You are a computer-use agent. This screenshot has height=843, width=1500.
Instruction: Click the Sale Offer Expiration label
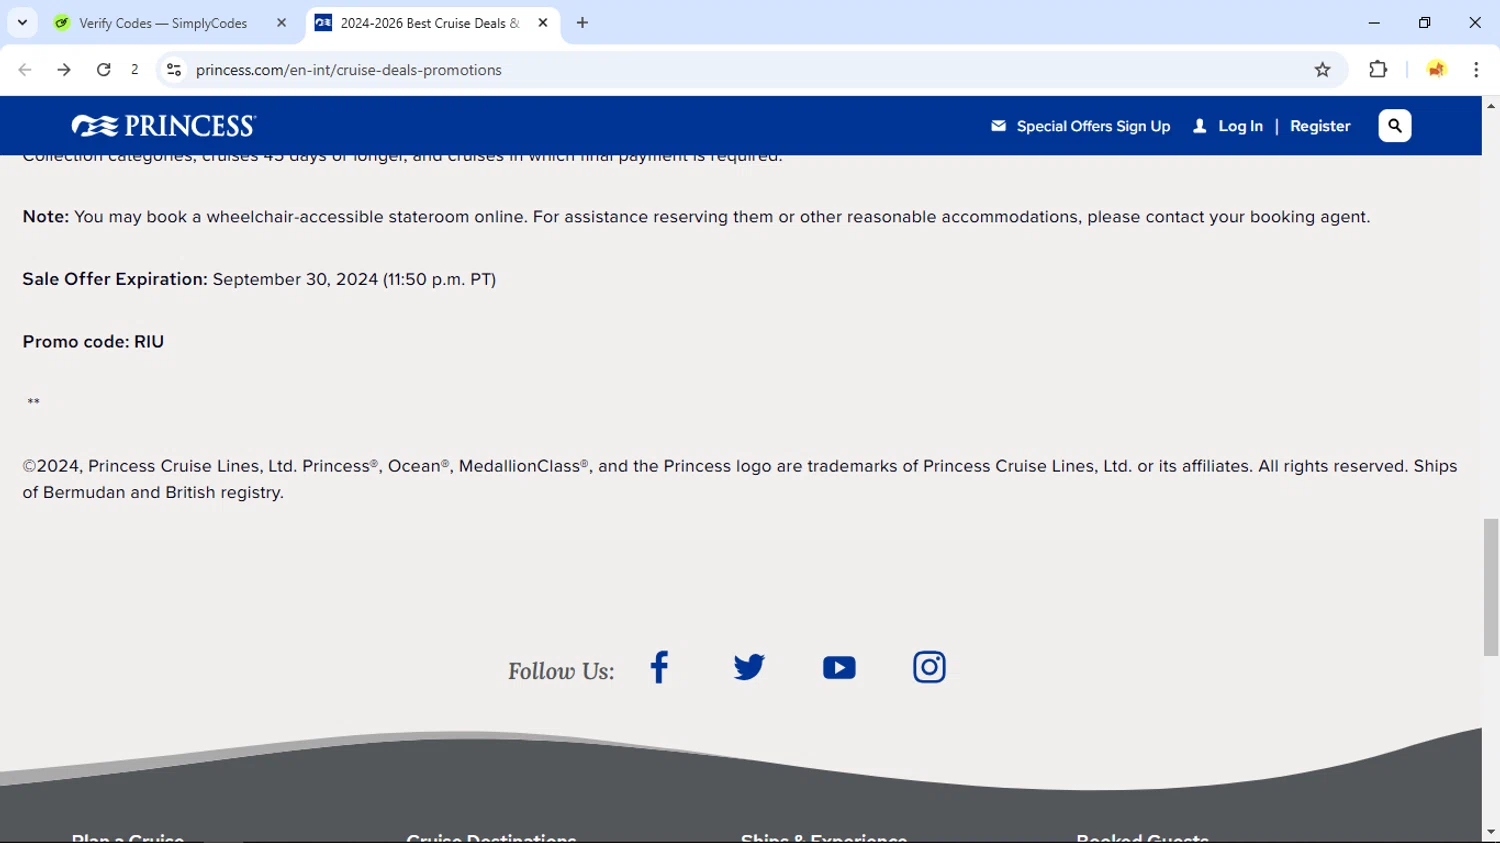coord(115,279)
